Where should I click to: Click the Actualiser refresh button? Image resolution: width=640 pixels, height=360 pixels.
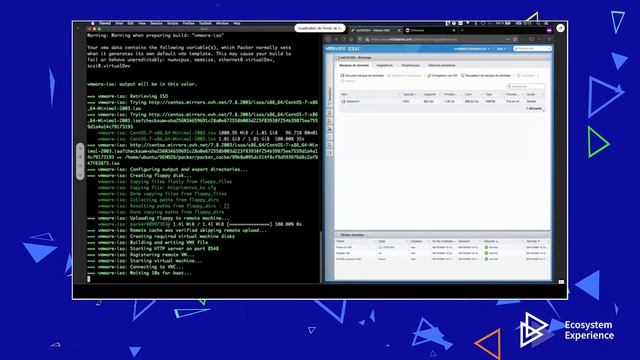click(526, 76)
